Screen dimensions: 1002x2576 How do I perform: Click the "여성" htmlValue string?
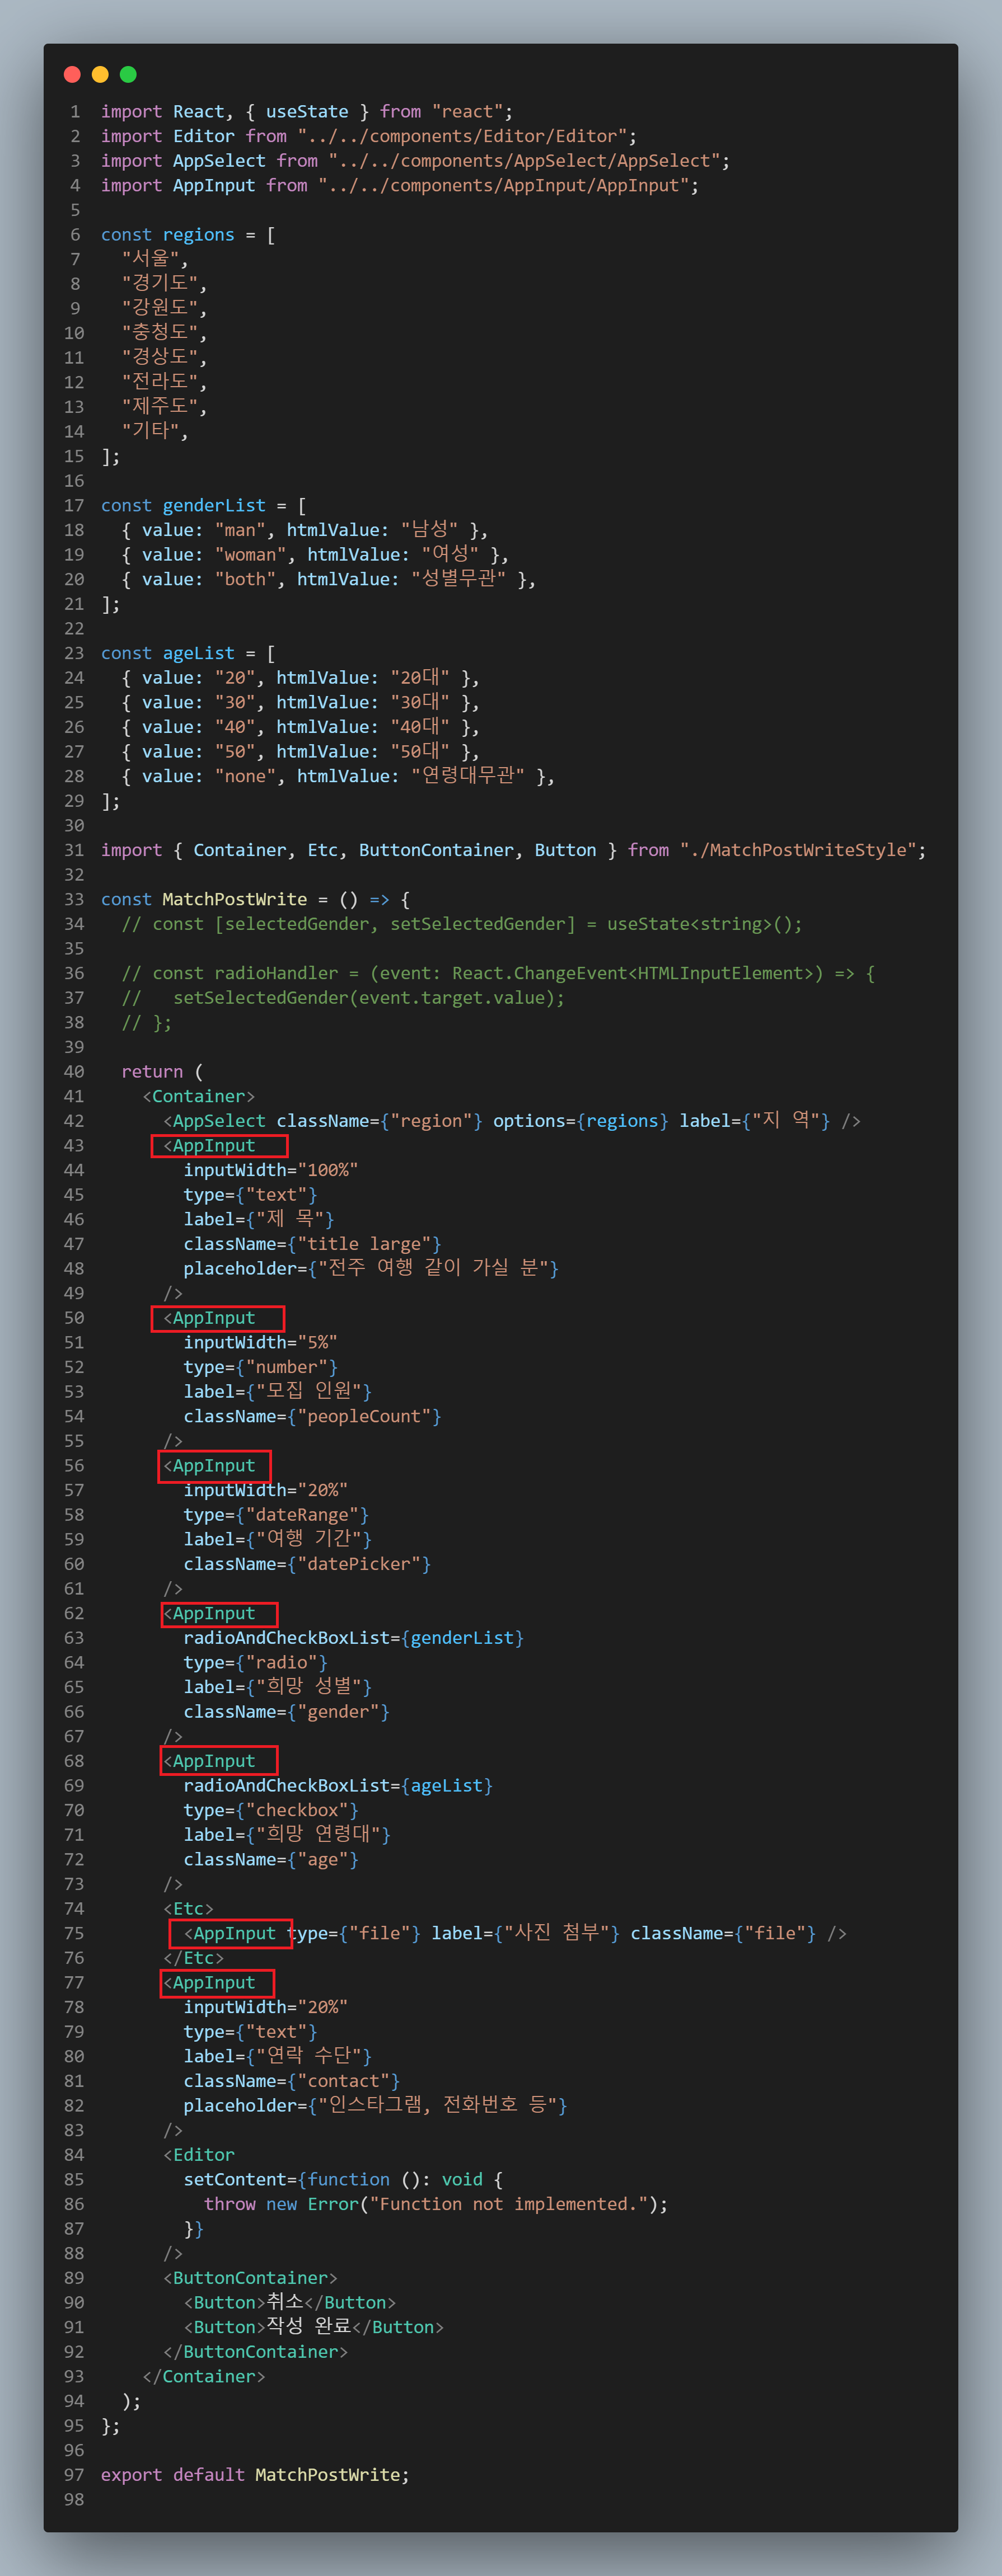pos(450,555)
